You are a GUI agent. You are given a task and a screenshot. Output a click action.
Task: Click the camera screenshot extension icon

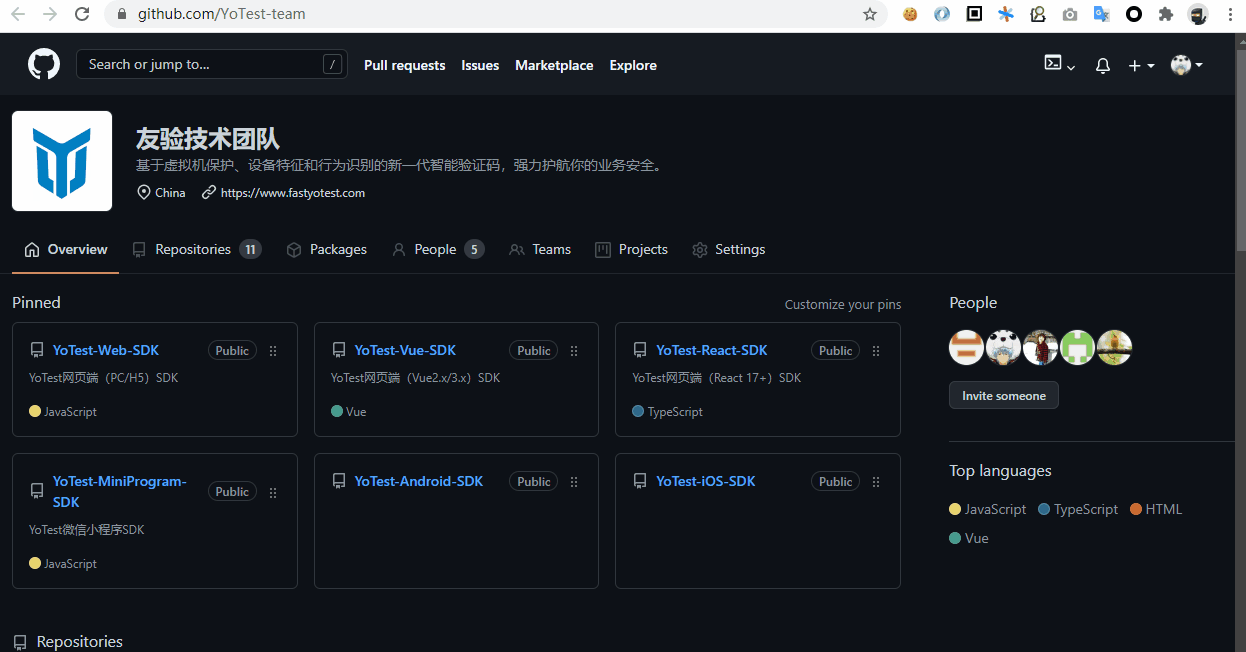(1070, 14)
